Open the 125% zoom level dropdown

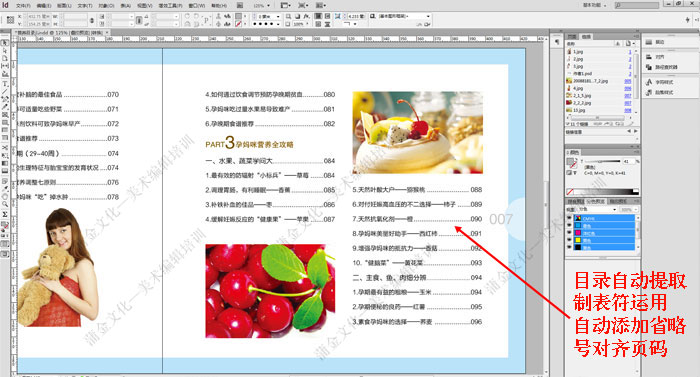262,6
